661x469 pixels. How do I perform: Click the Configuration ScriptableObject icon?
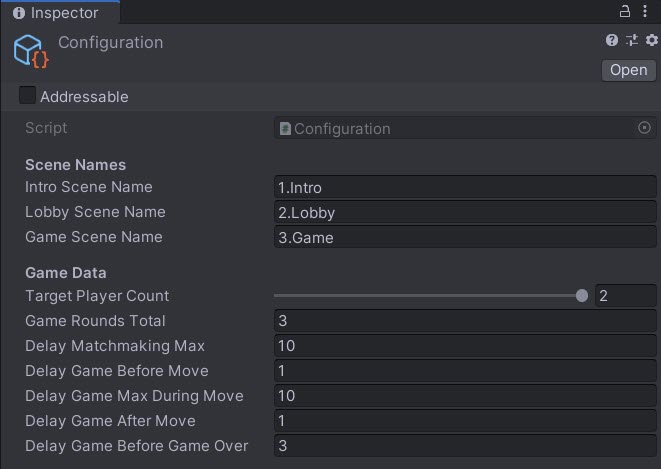pos(31,51)
